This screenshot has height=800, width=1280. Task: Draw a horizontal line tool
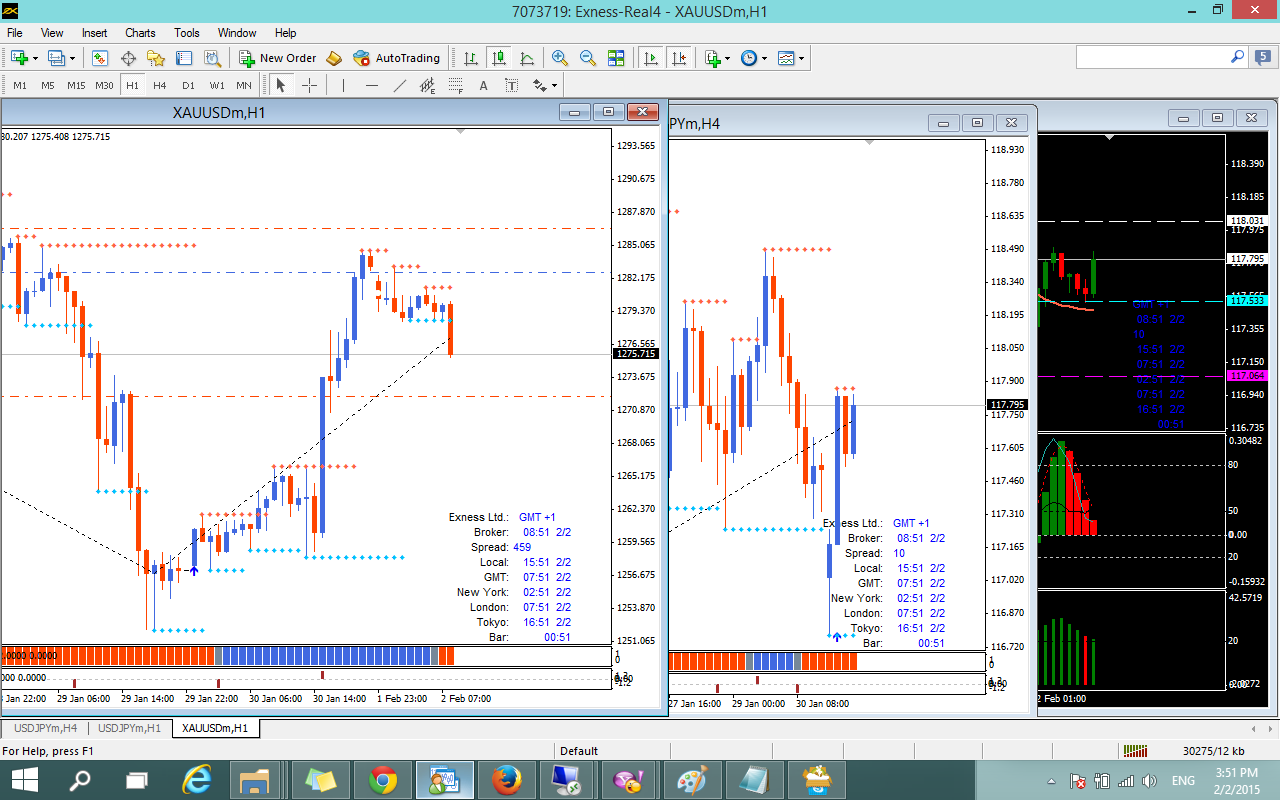coord(372,85)
